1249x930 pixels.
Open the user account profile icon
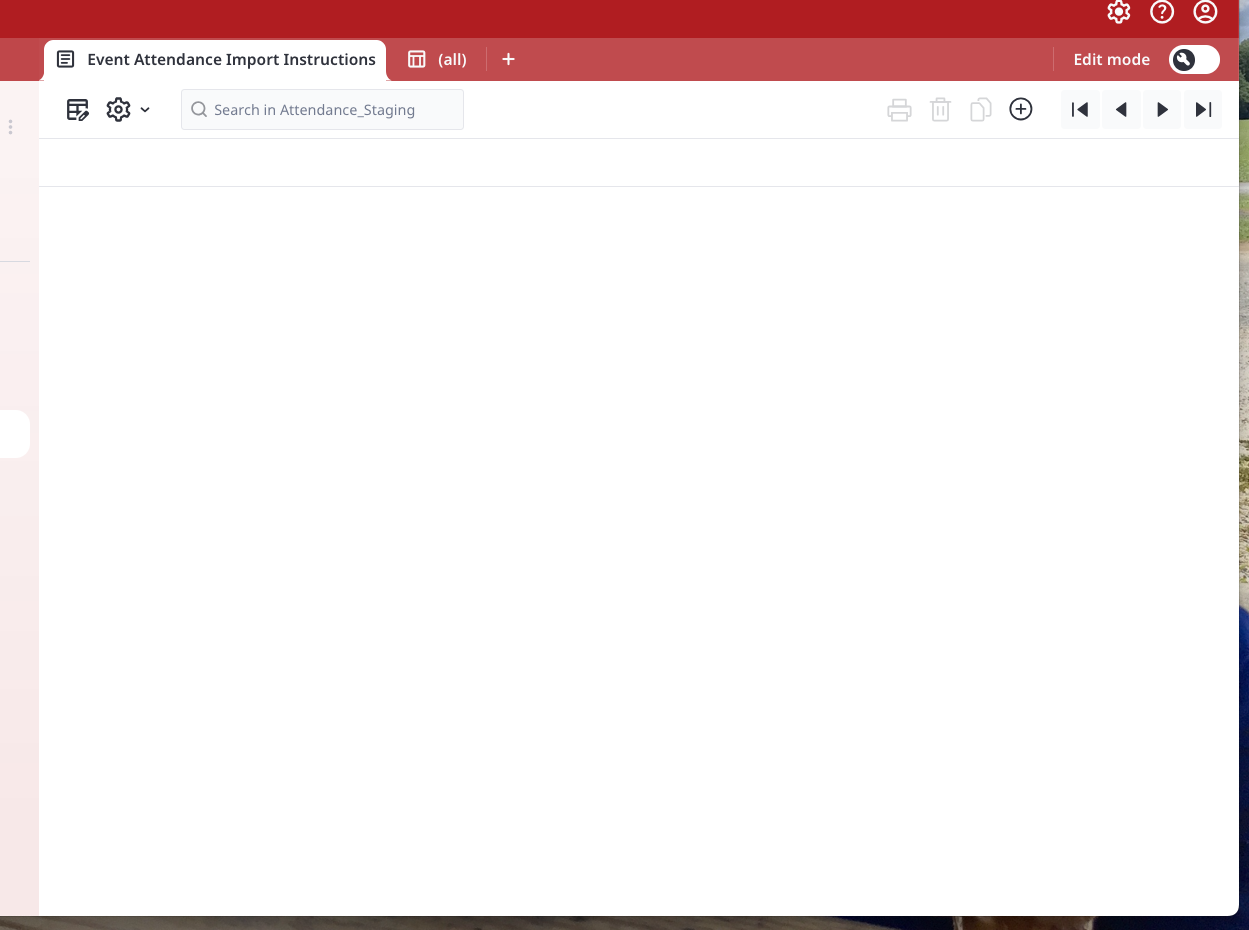click(1206, 12)
